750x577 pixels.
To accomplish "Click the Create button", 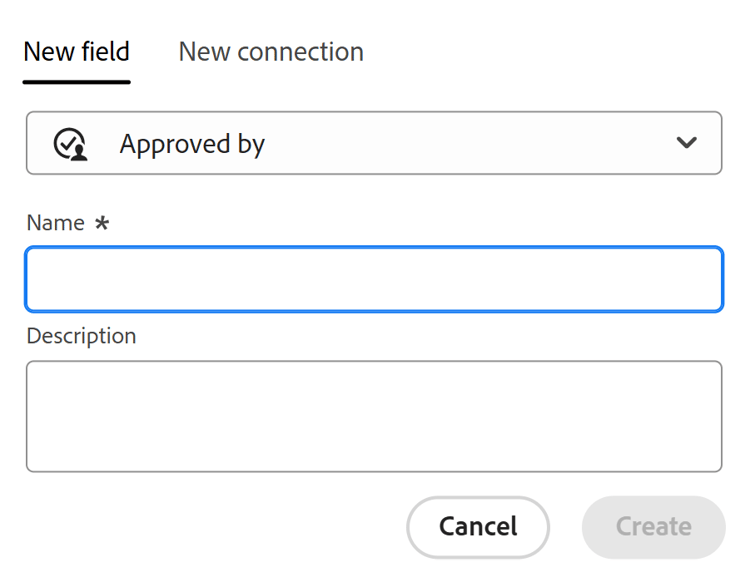I will (653, 526).
